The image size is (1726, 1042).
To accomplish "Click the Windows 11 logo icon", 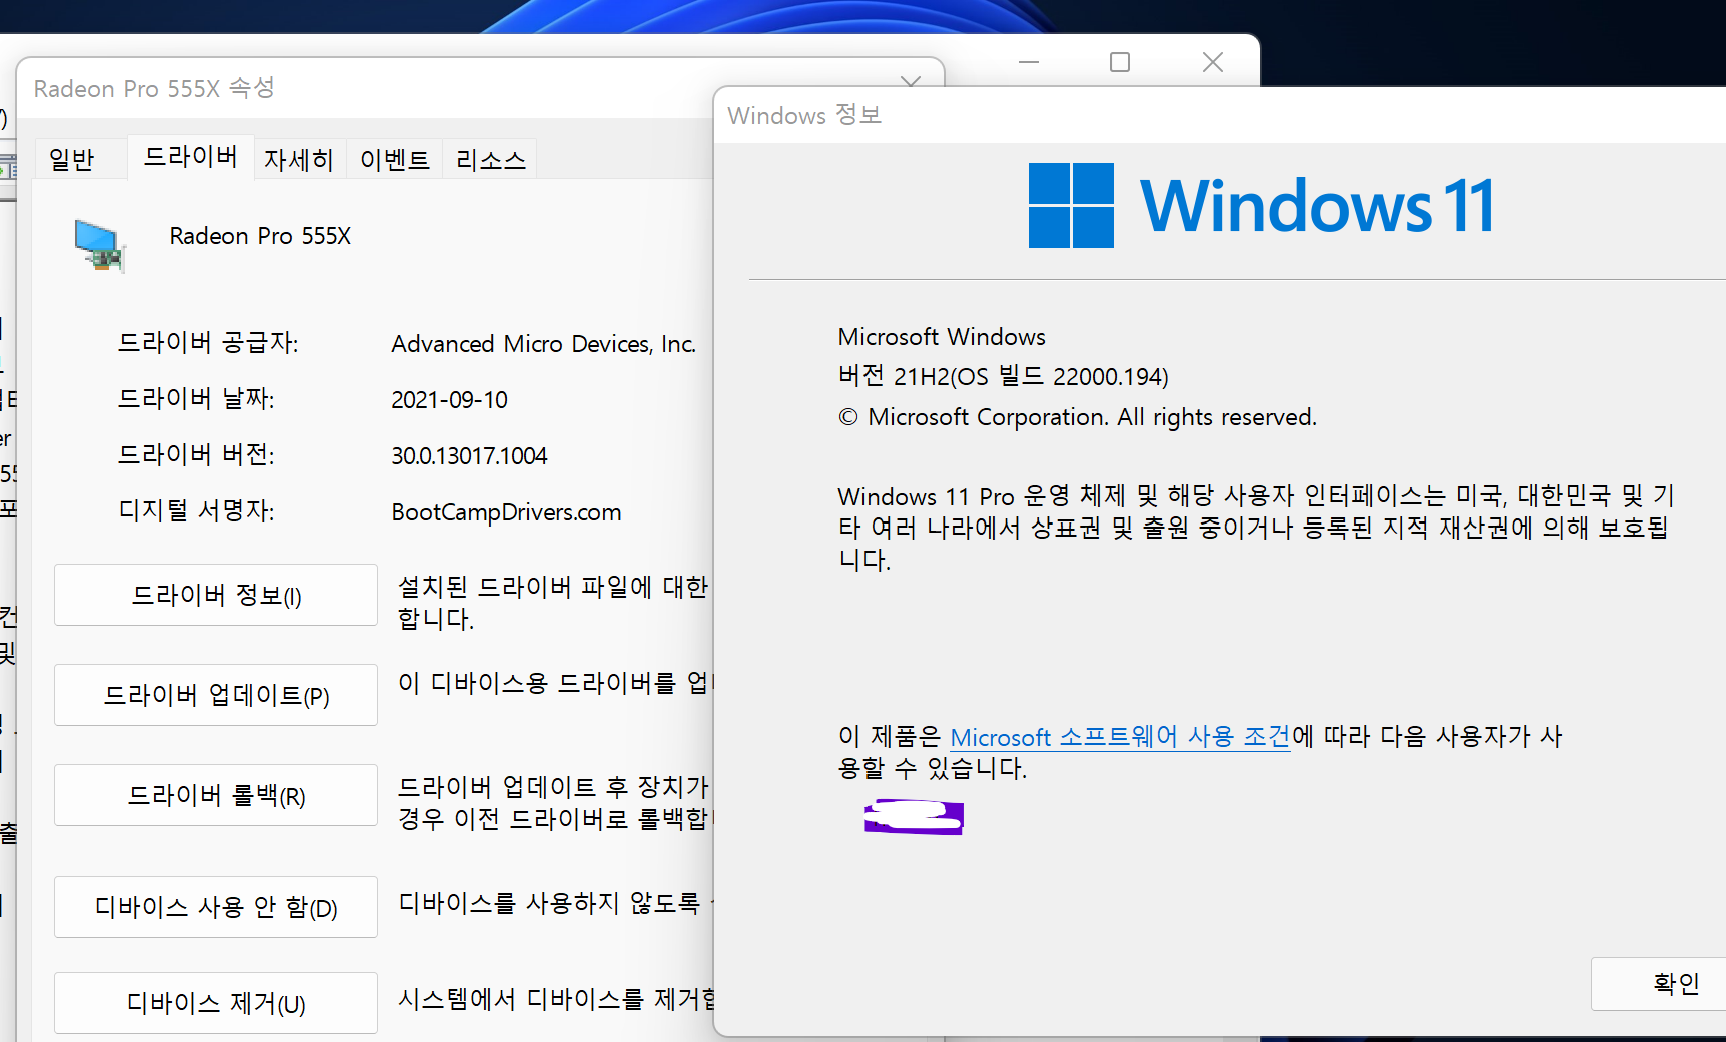I will pos(1071,205).
